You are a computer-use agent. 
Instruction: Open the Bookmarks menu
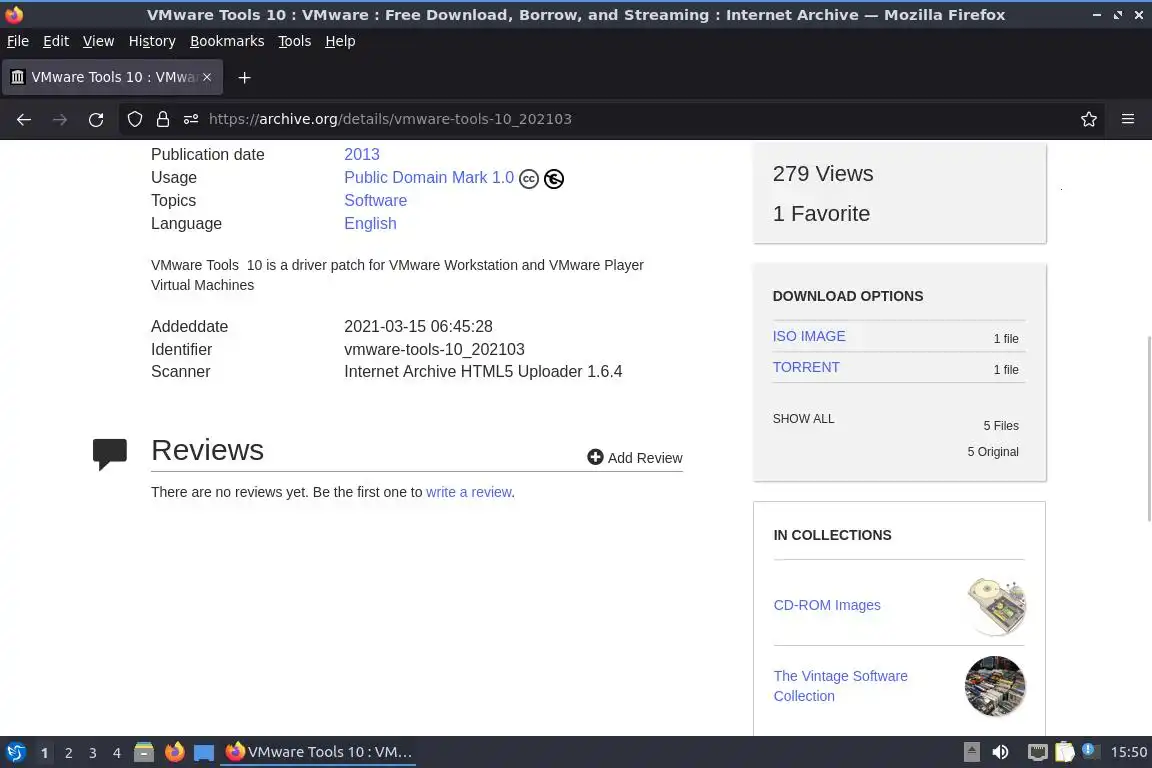click(227, 41)
